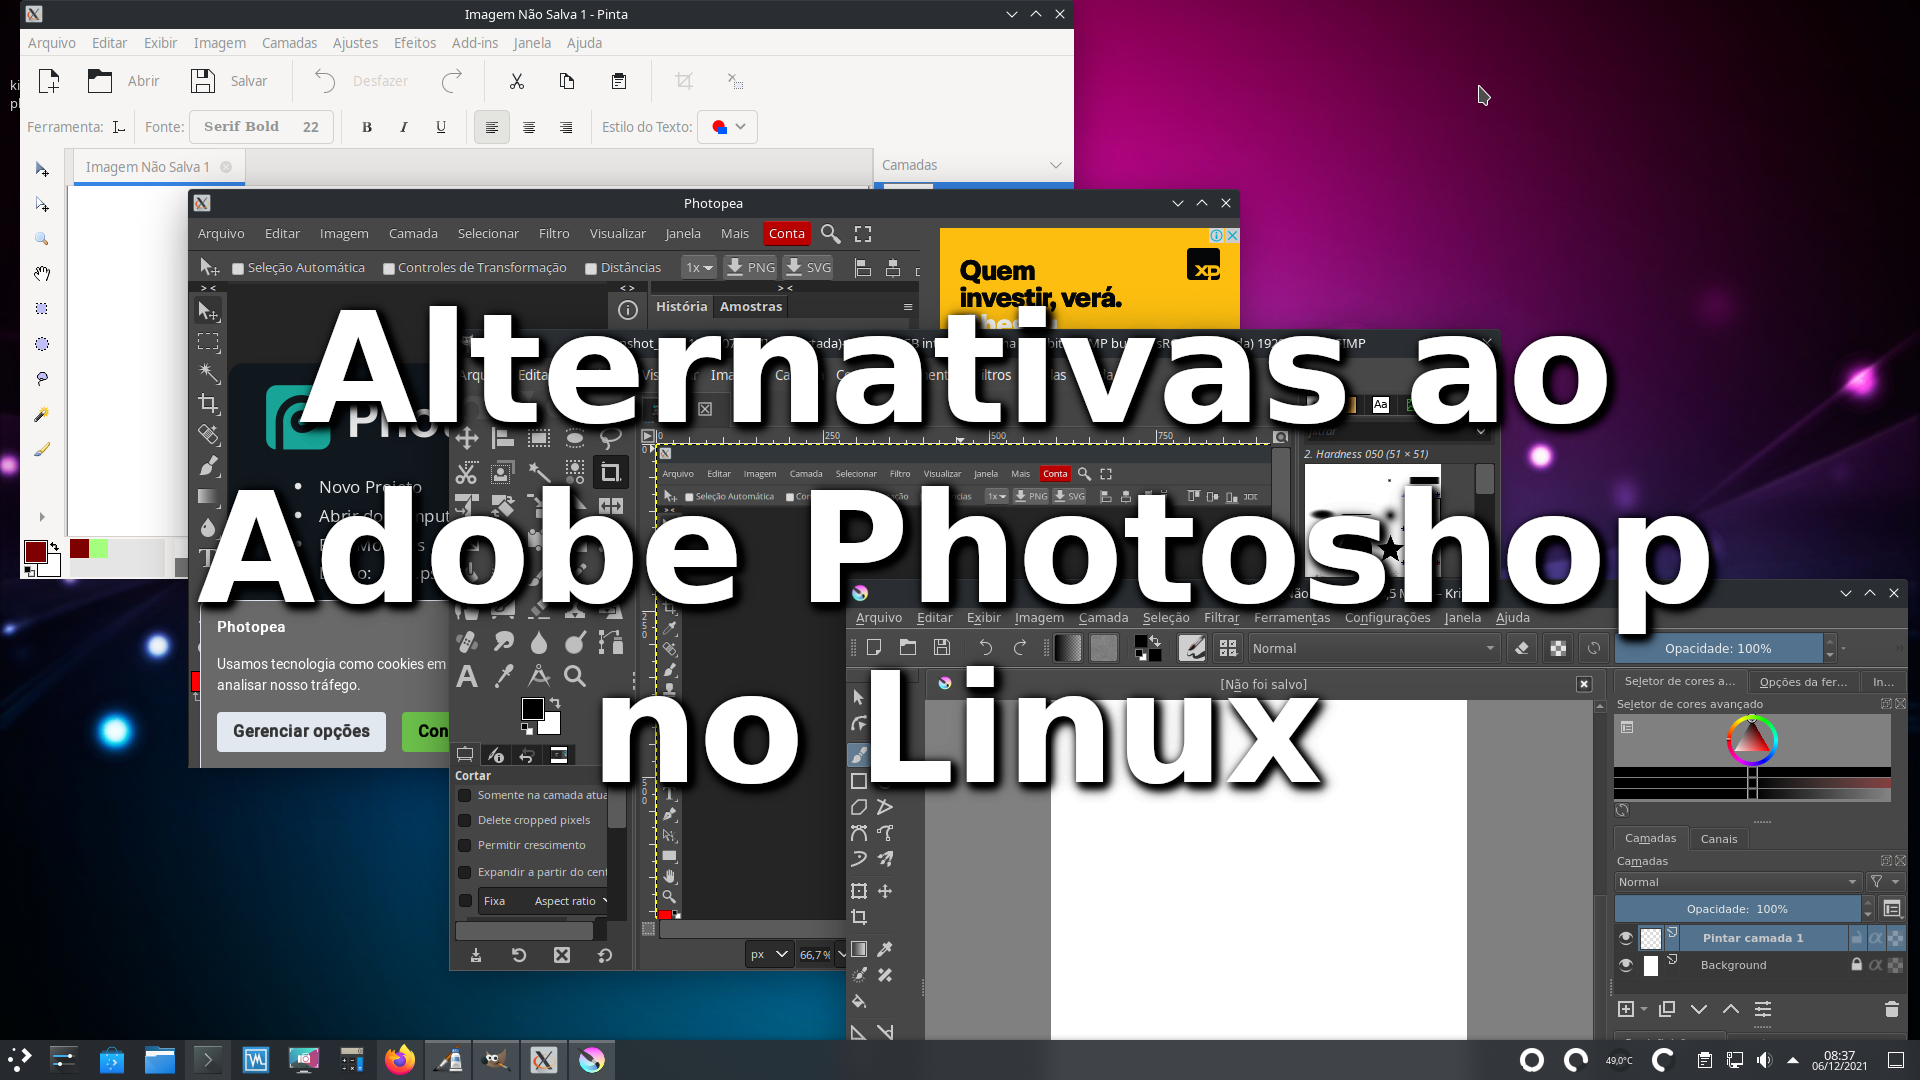Select the Pan hand tool in Pinta

point(42,274)
